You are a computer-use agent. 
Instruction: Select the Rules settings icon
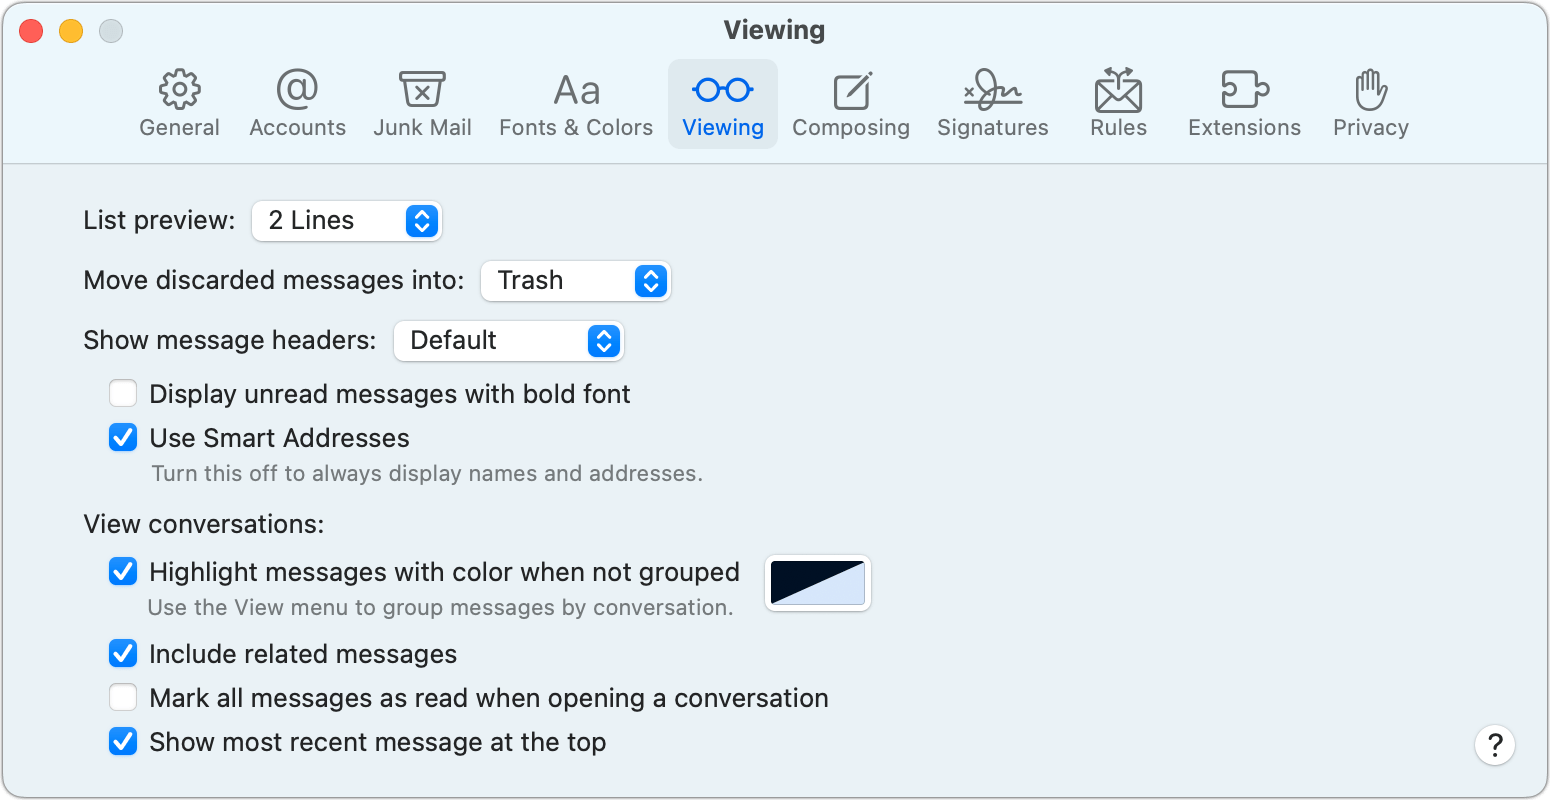tap(1117, 100)
